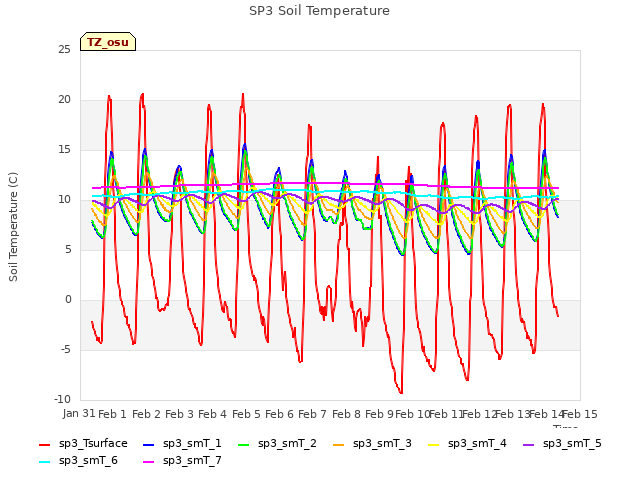Viewport: 640px width, 480px height.
Task: Click the 20 y-axis tick label
Action: point(64,99)
